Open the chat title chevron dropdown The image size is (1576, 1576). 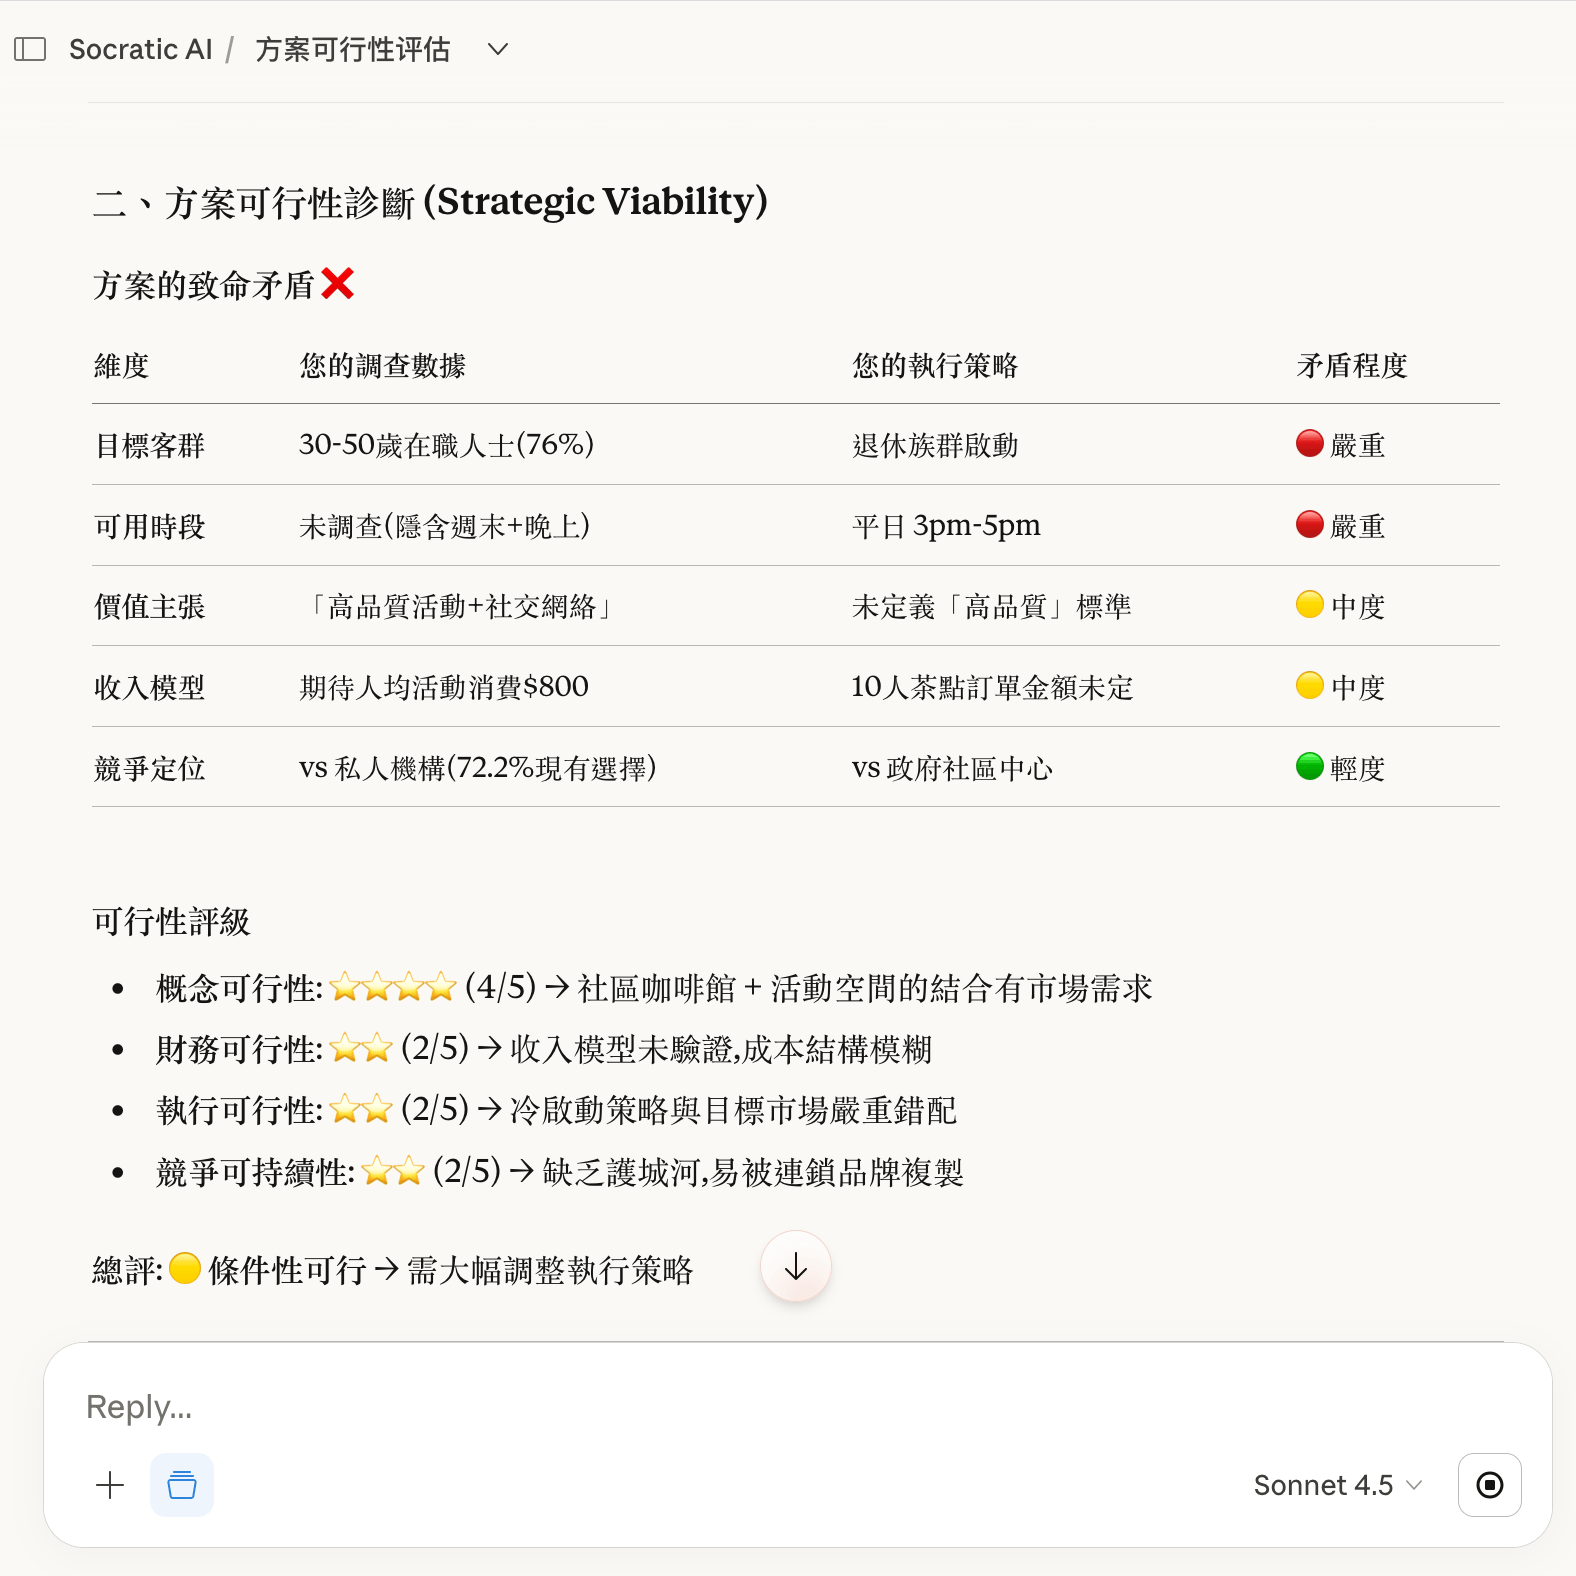coord(498,49)
